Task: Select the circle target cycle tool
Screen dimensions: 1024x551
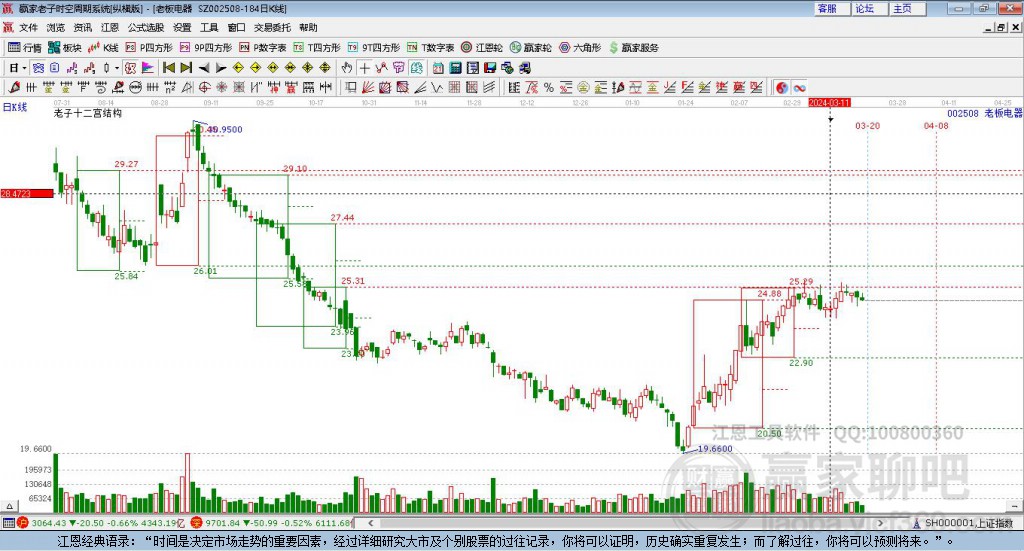Action: [x=204, y=87]
